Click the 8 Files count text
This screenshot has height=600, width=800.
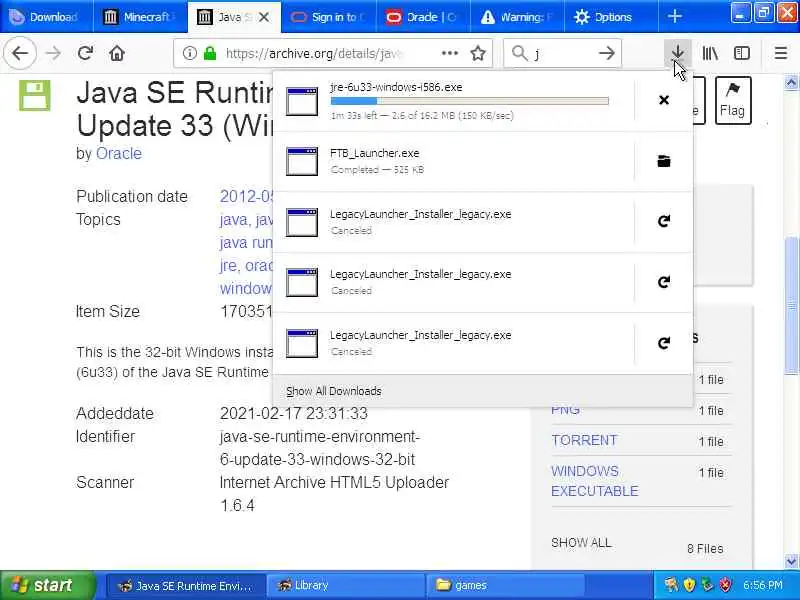click(x=705, y=548)
